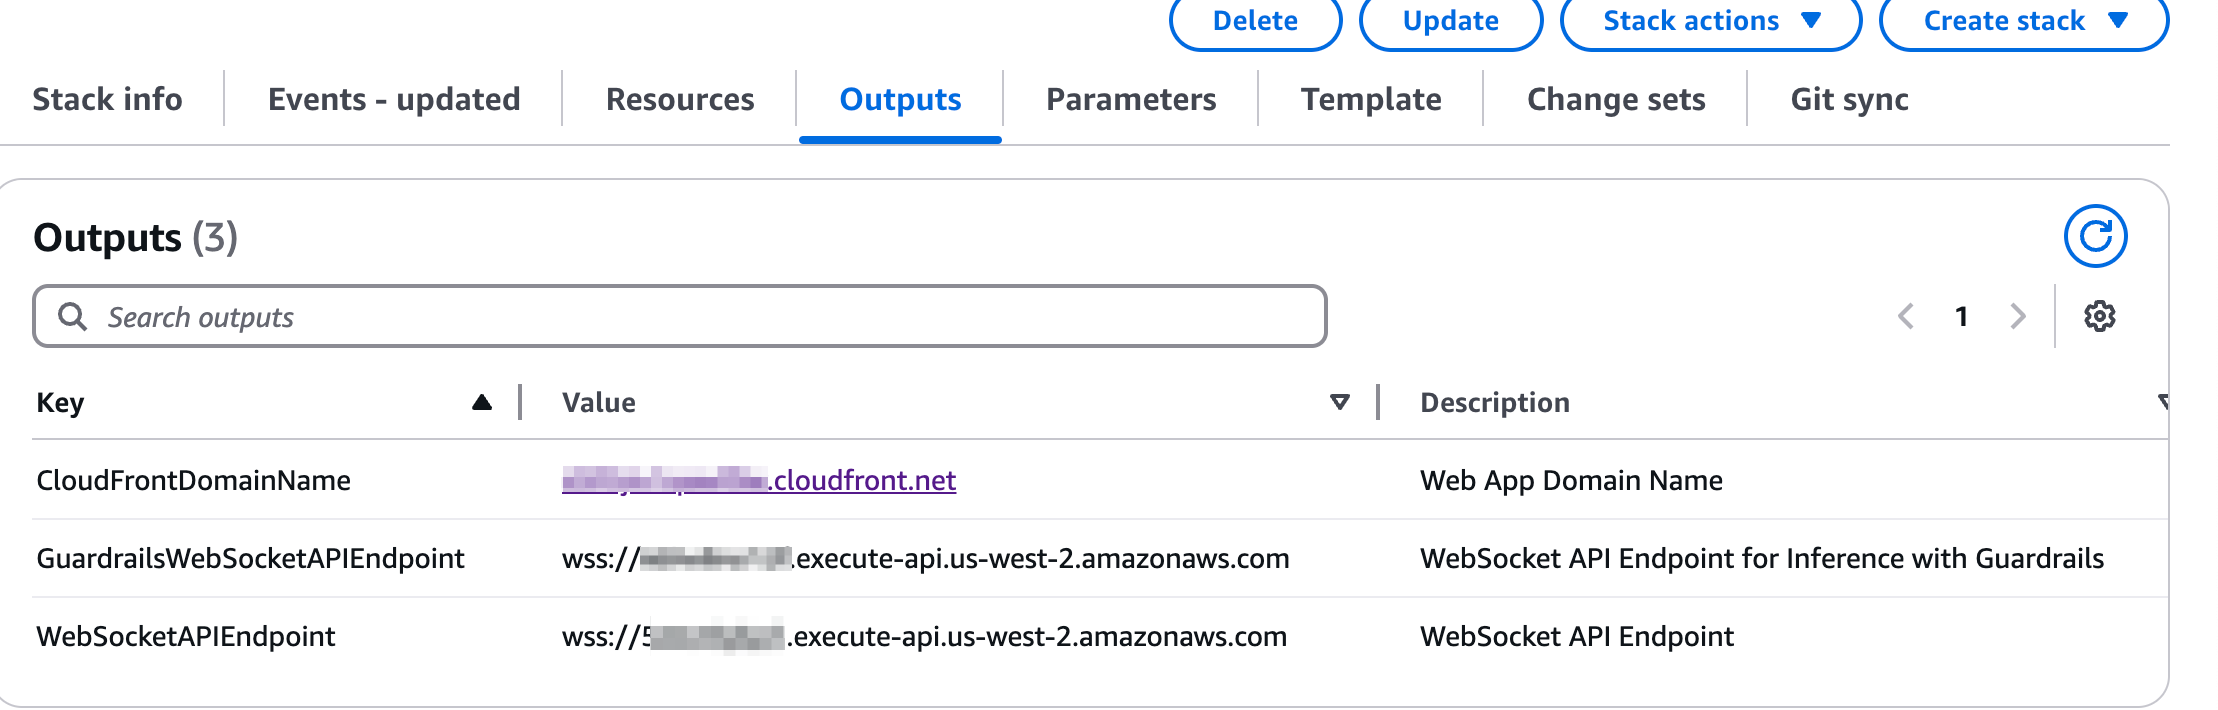Go to the Change sets tab
This screenshot has width=2218, height=710.
(x=1616, y=99)
